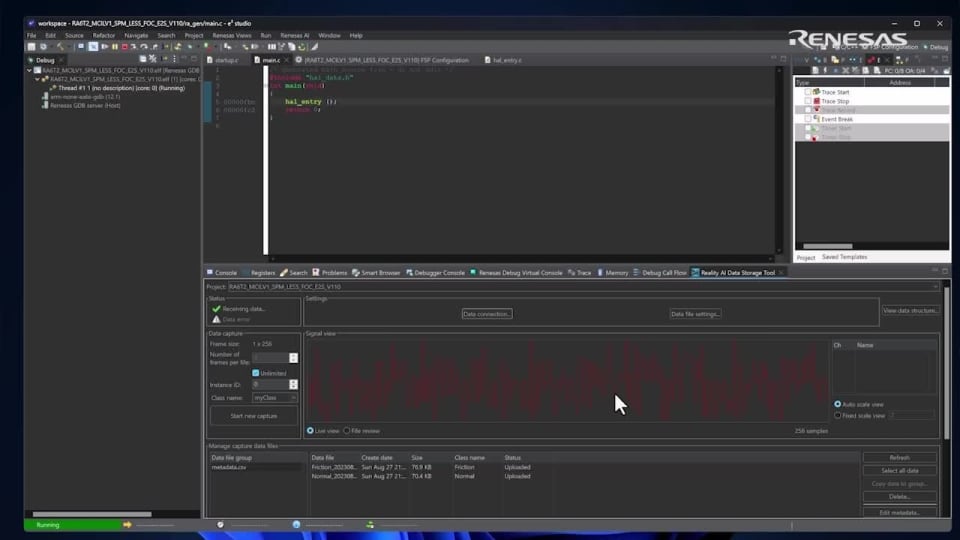
Task: Click the Trace Start event icon
Action: point(816,92)
